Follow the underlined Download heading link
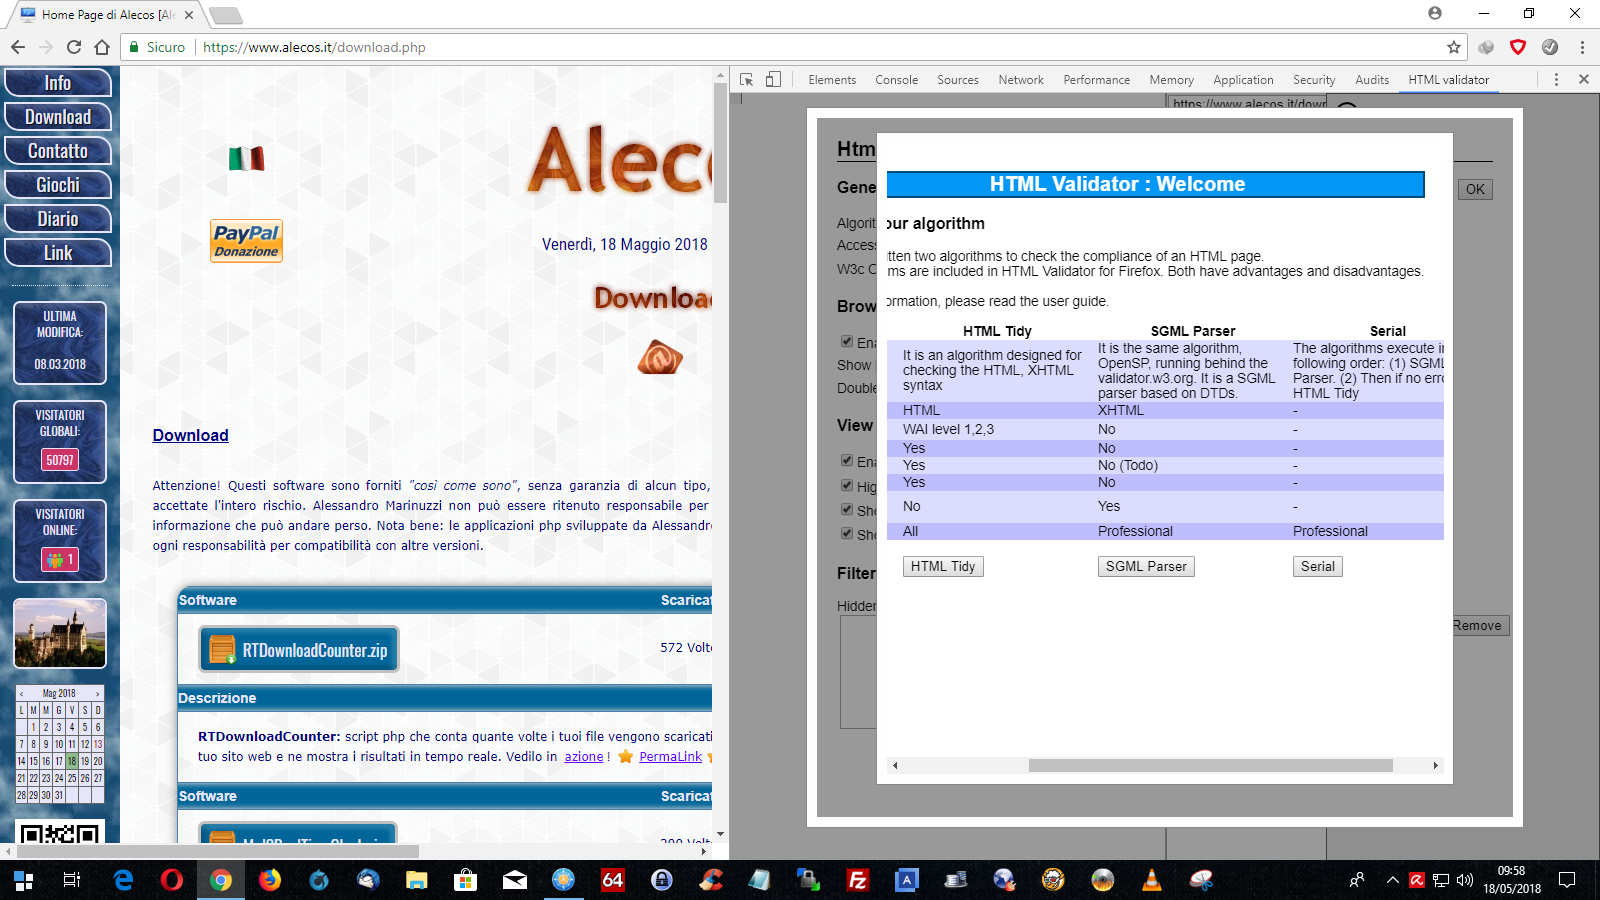This screenshot has height=900, width=1600. click(190, 435)
